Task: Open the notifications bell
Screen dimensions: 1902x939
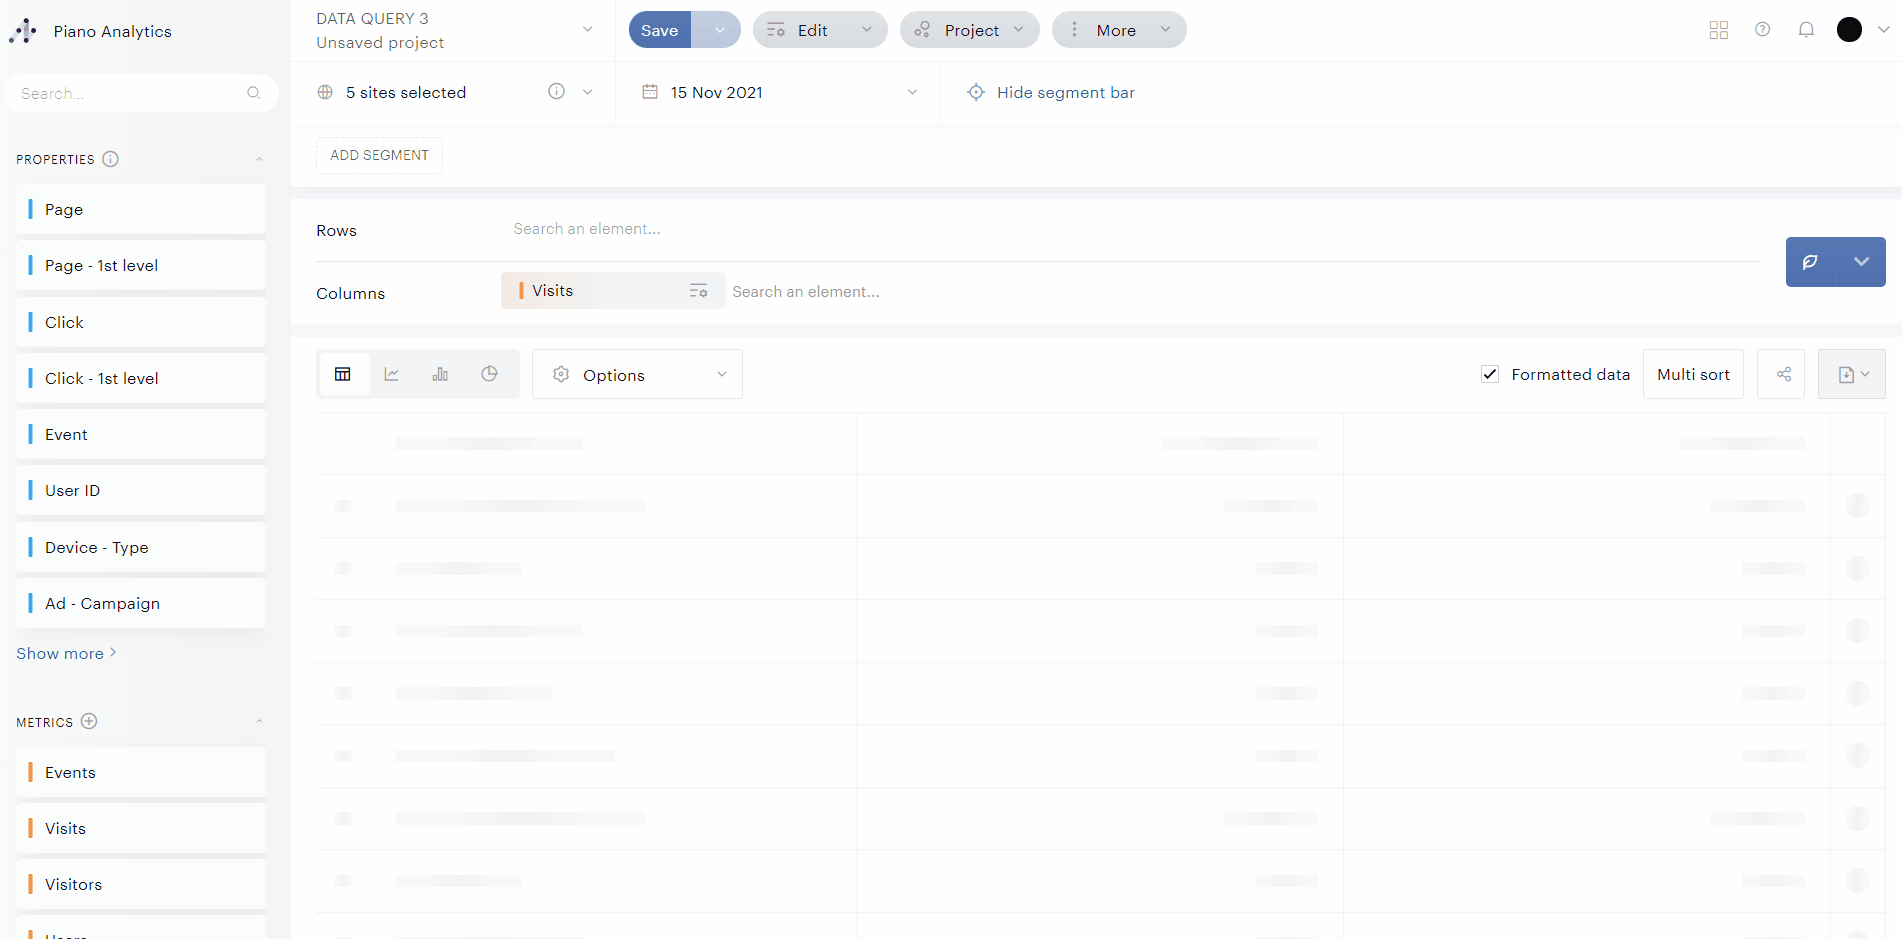Action: pyautogui.click(x=1805, y=30)
